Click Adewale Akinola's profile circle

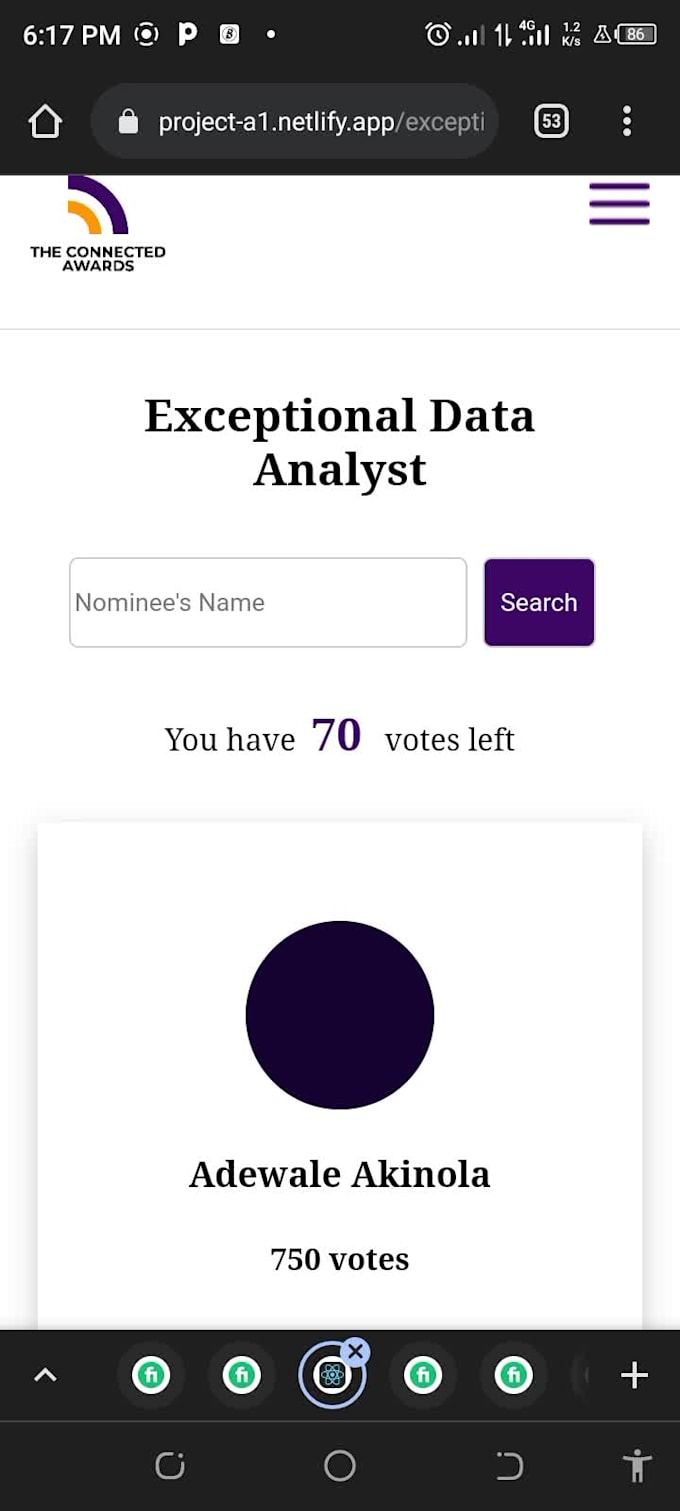(340, 1014)
